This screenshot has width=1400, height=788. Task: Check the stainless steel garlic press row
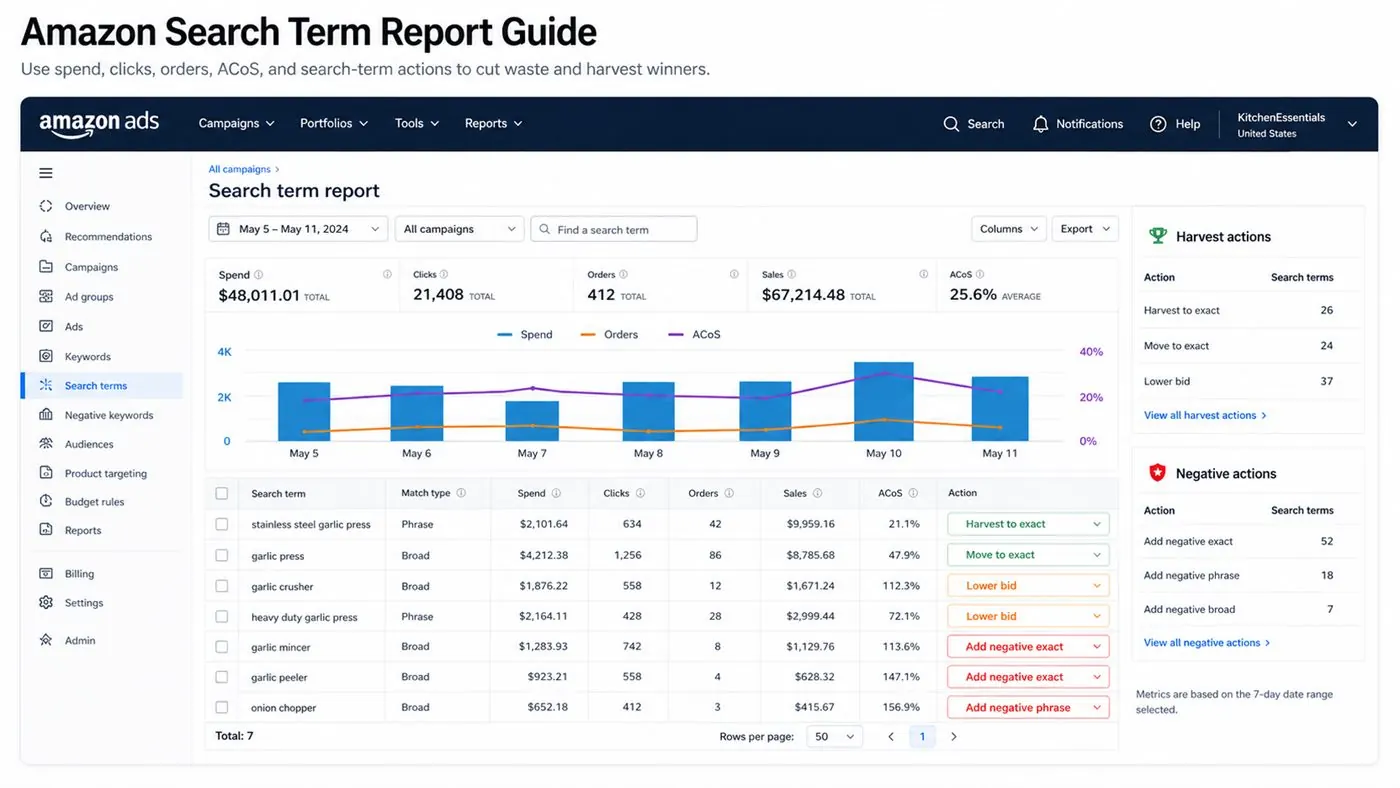tap(222, 524)
